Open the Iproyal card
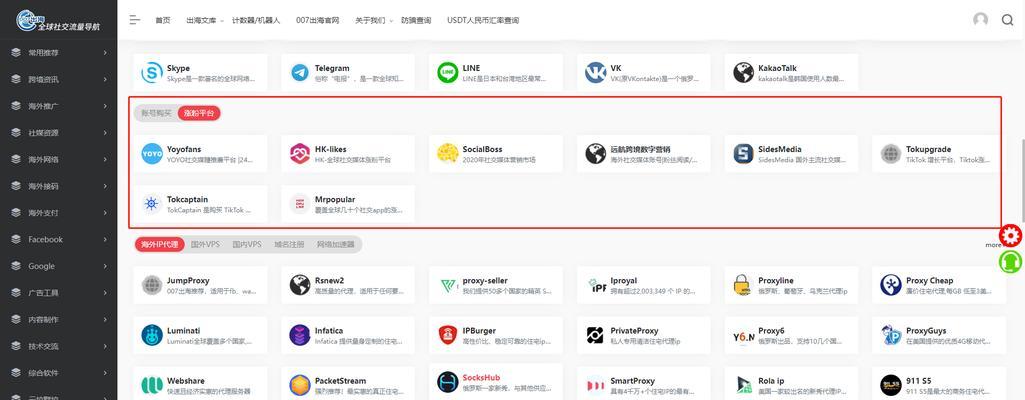Screen dimensions: 1025x400 pyautogui.click(x=644, y=285)
